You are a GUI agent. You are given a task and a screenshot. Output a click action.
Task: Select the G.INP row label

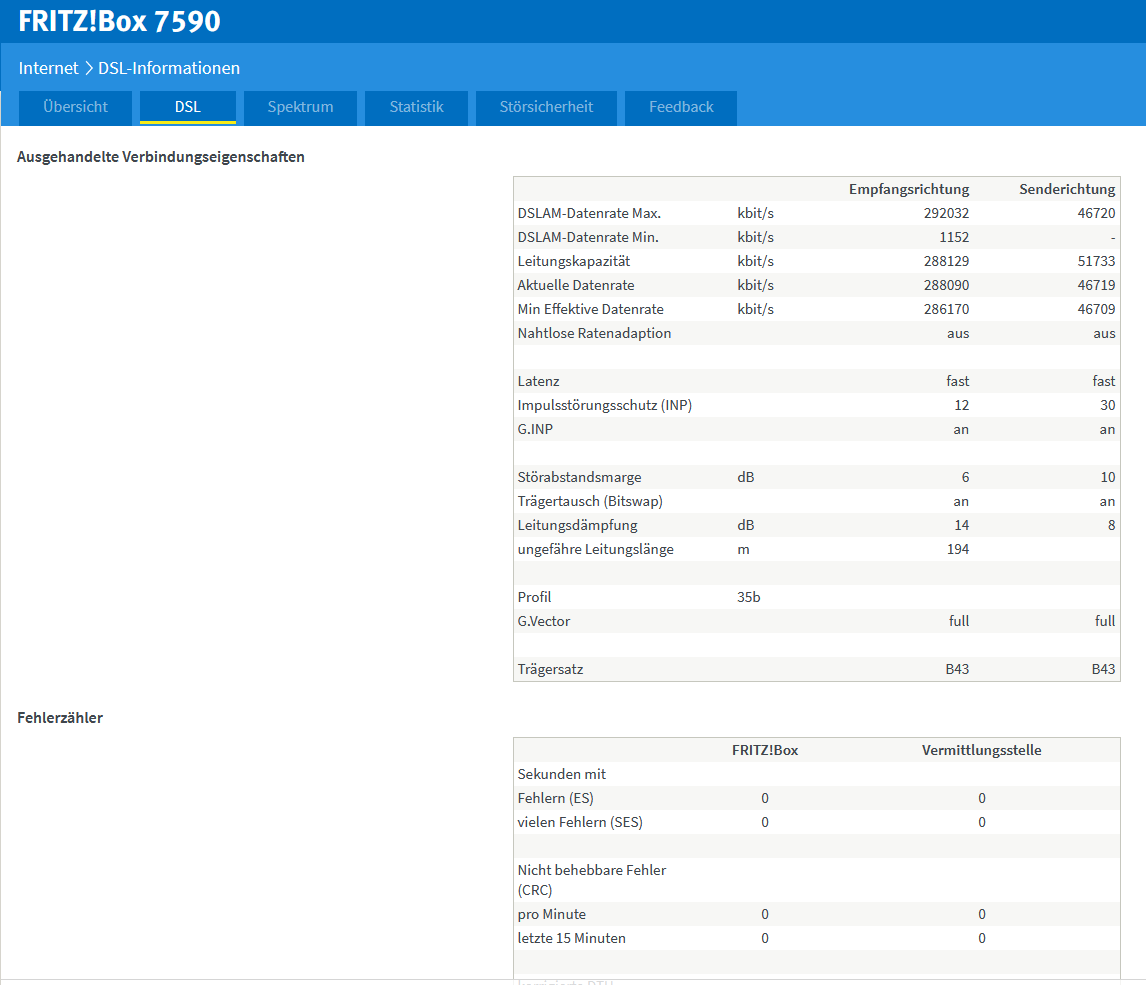535,429
